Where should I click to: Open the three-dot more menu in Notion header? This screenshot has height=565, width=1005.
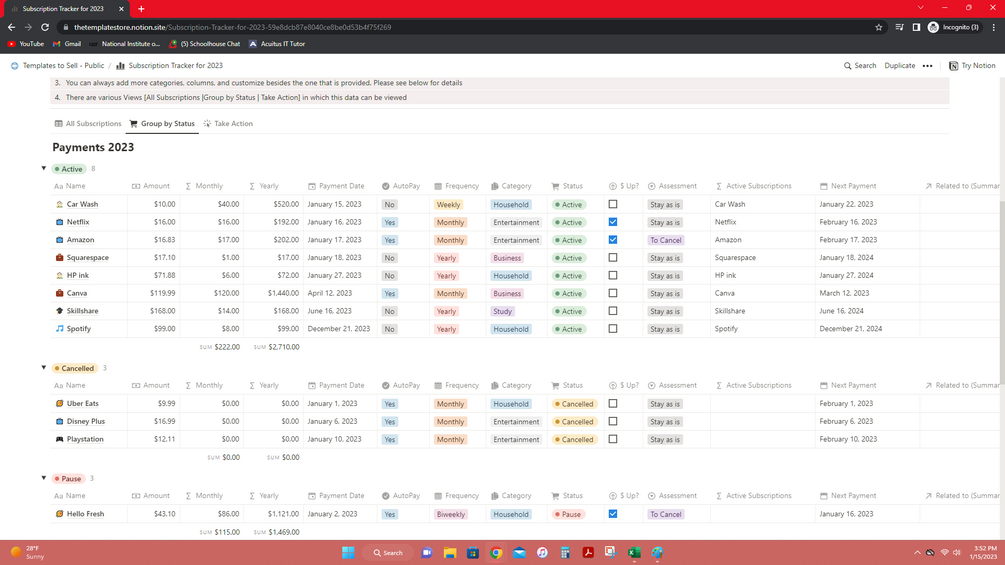pos(927,66)
